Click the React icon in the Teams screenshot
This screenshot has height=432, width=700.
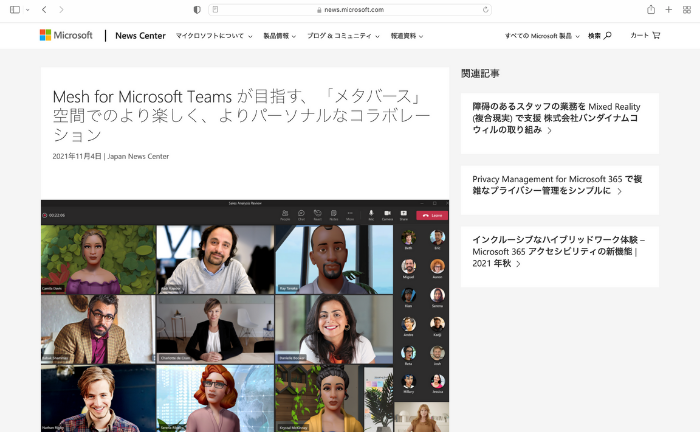(x=317, y=215)
